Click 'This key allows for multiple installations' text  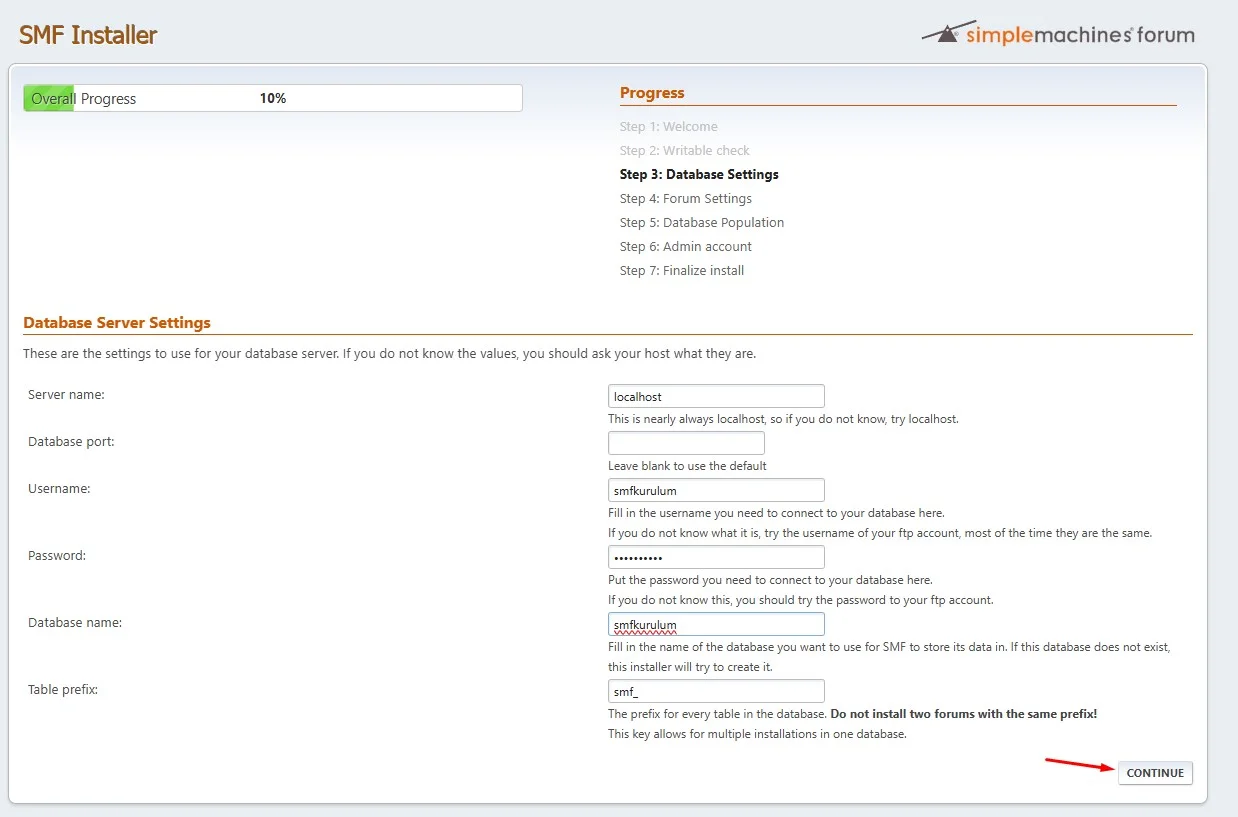click(x=757, y=734)
